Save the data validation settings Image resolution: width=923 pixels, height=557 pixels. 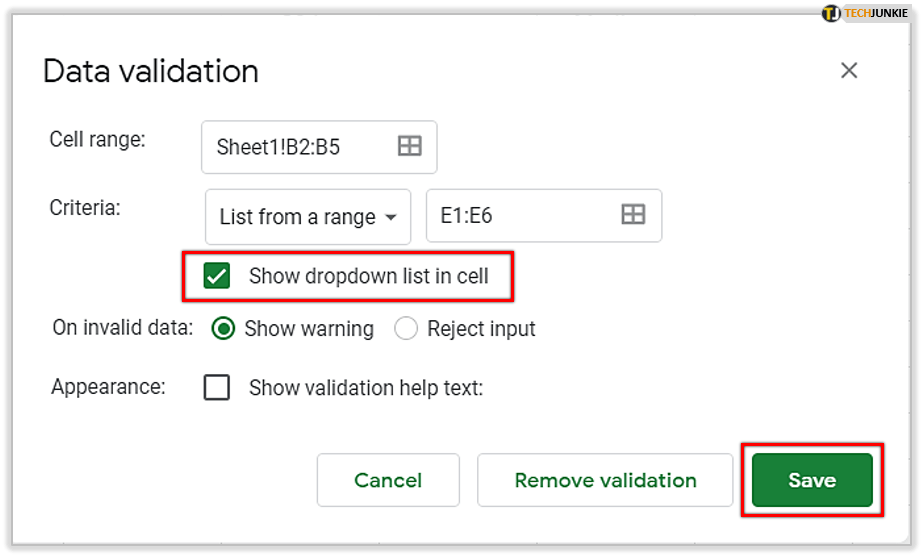812,480
